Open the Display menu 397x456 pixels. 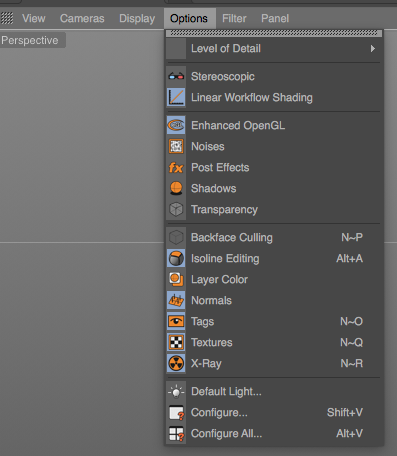coord(137,18)
